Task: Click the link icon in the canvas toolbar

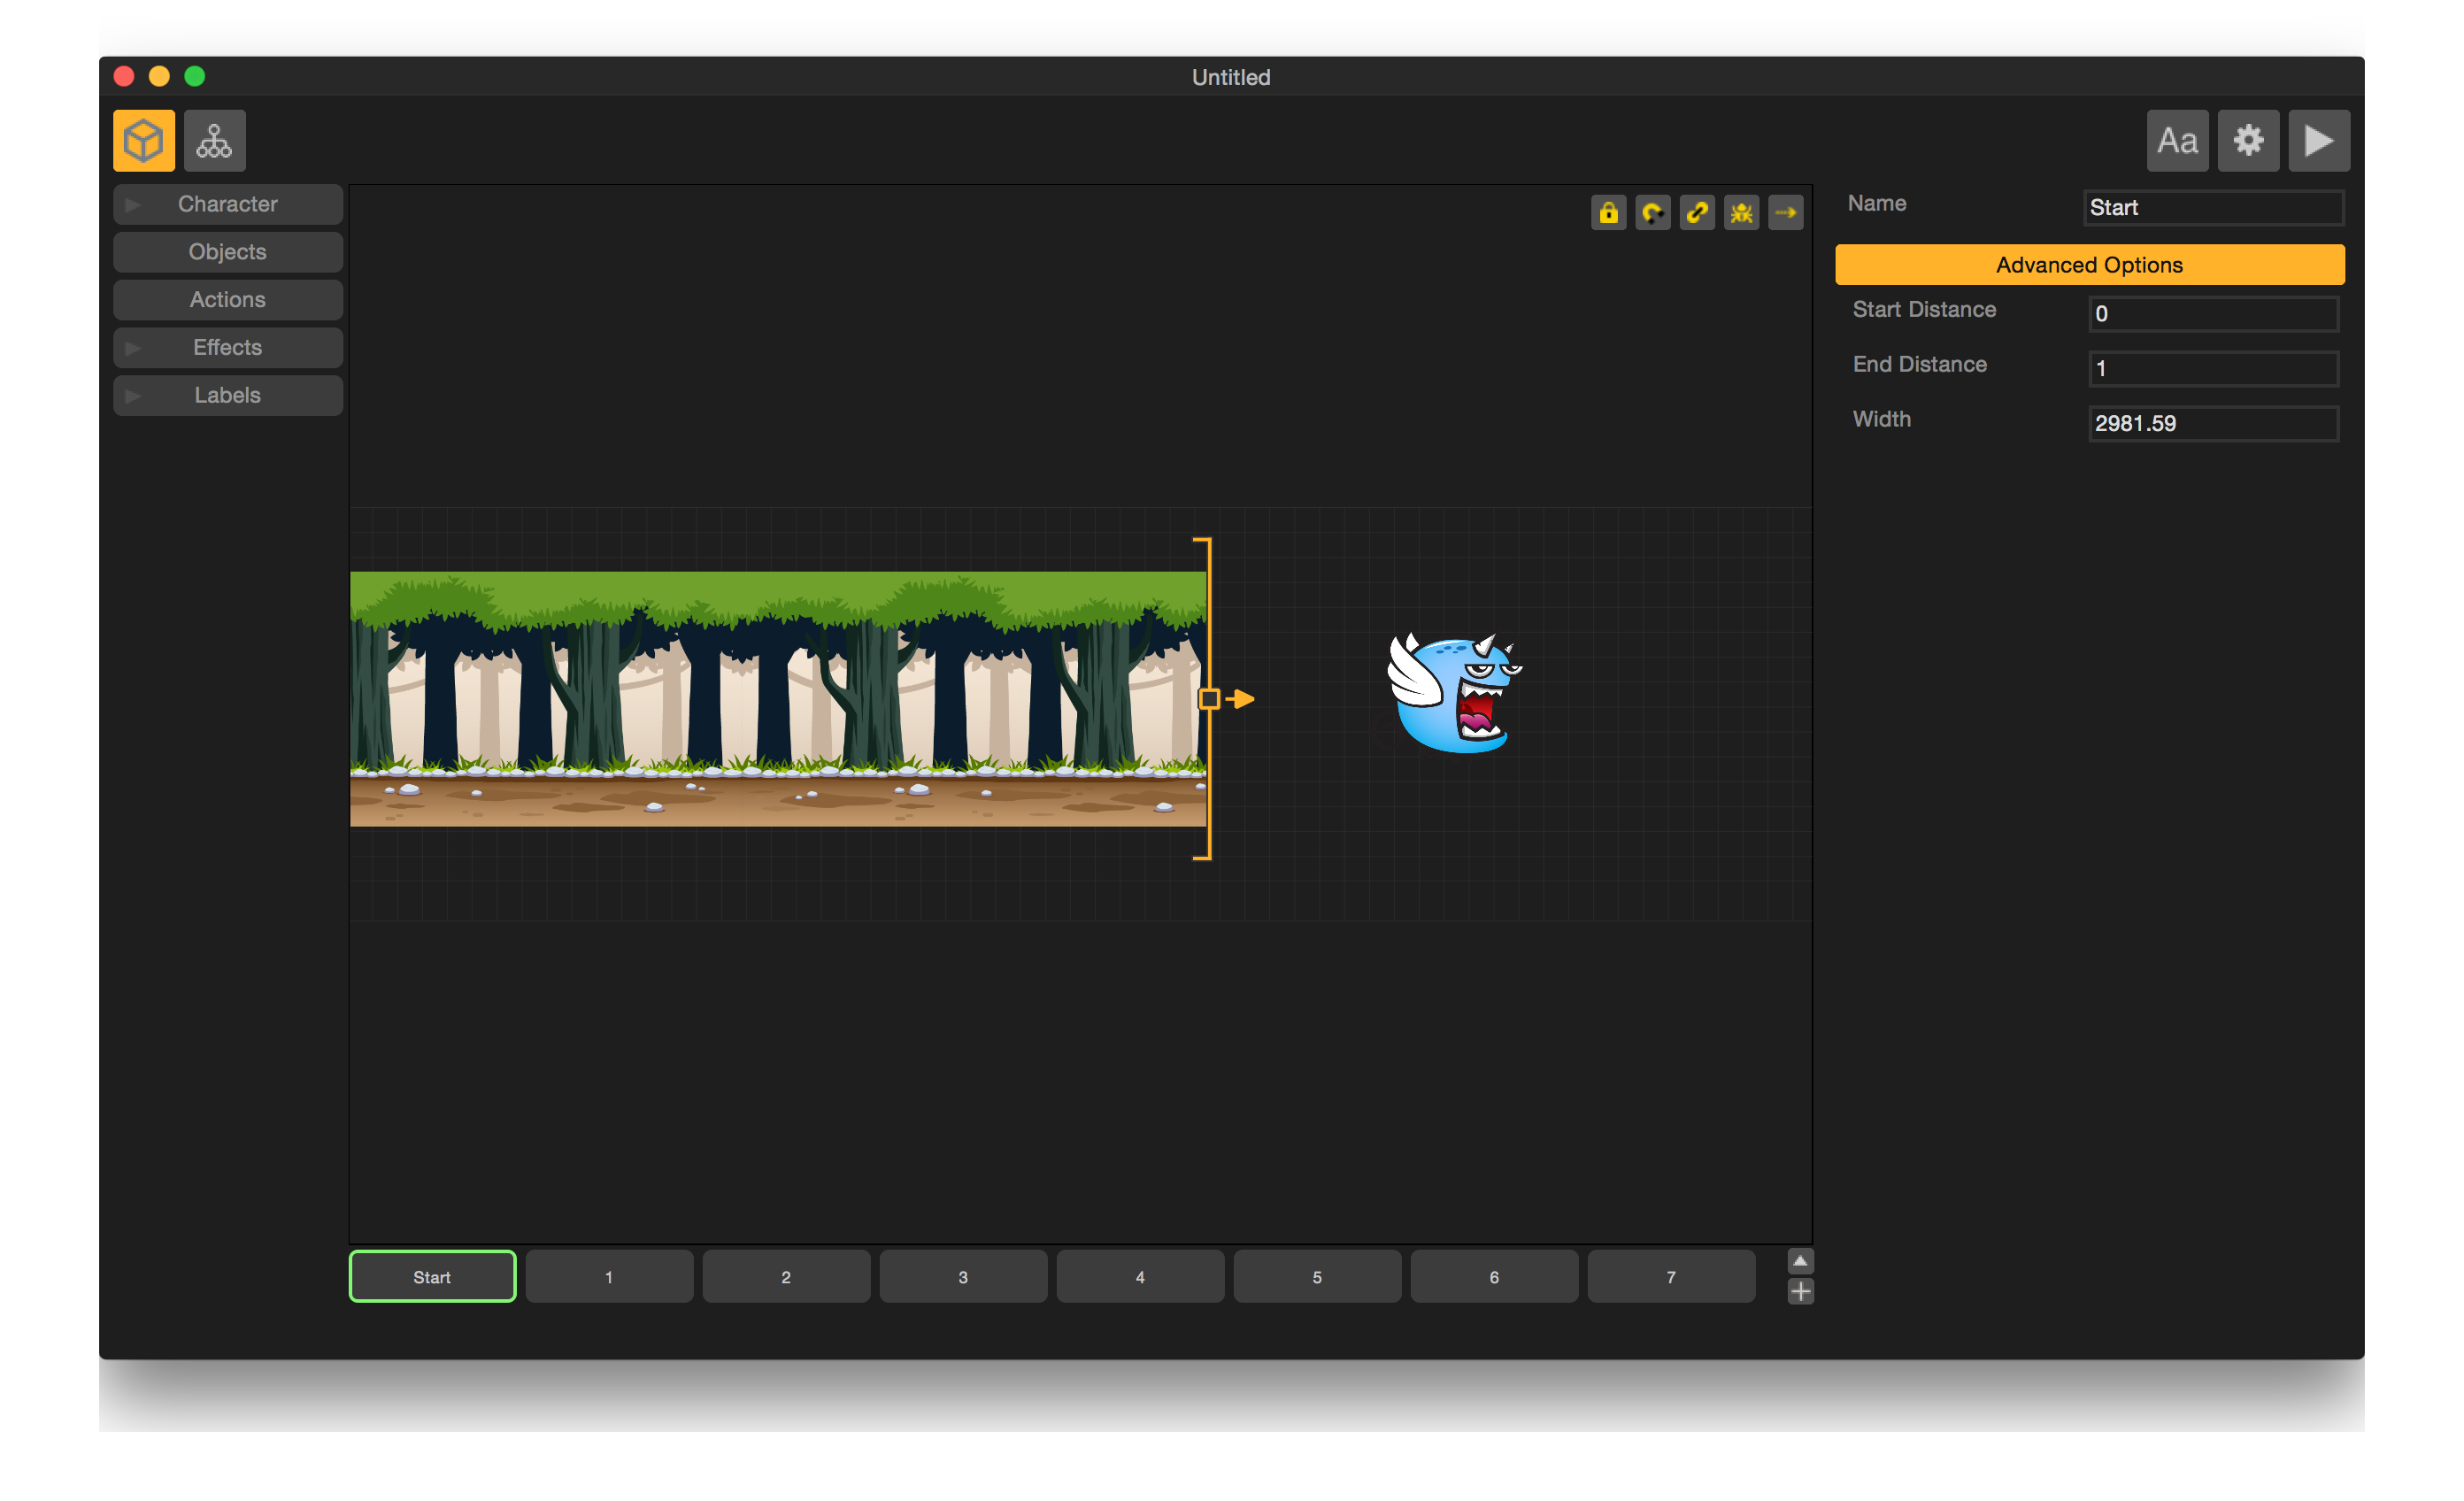Action: click(x=1697, y=212)
